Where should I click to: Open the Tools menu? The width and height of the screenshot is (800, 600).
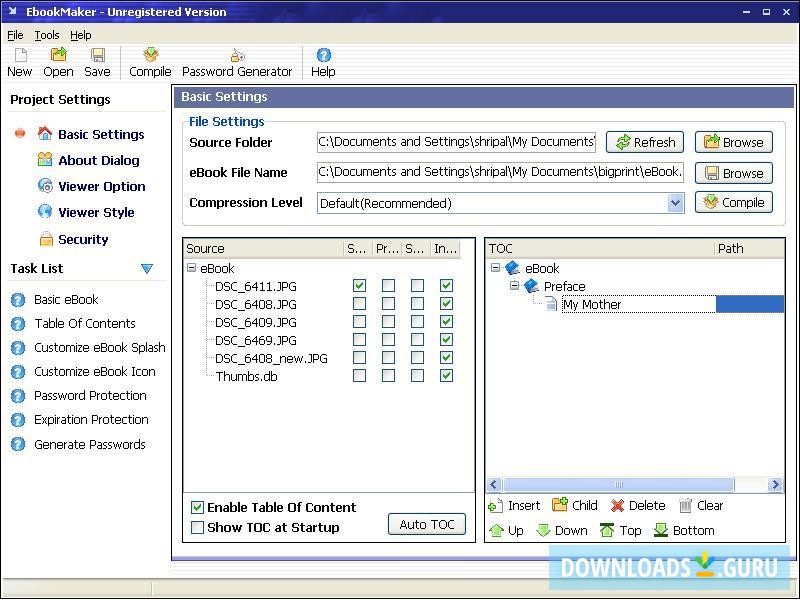(47, 35)
